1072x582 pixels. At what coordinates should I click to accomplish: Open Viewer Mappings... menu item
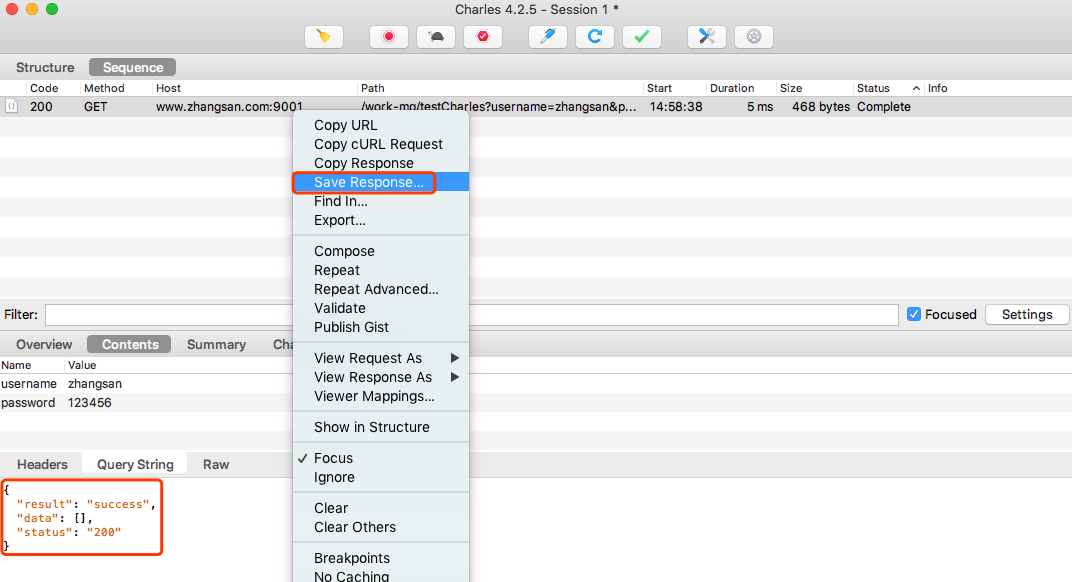pyautogui.click(x=381, y=397)
